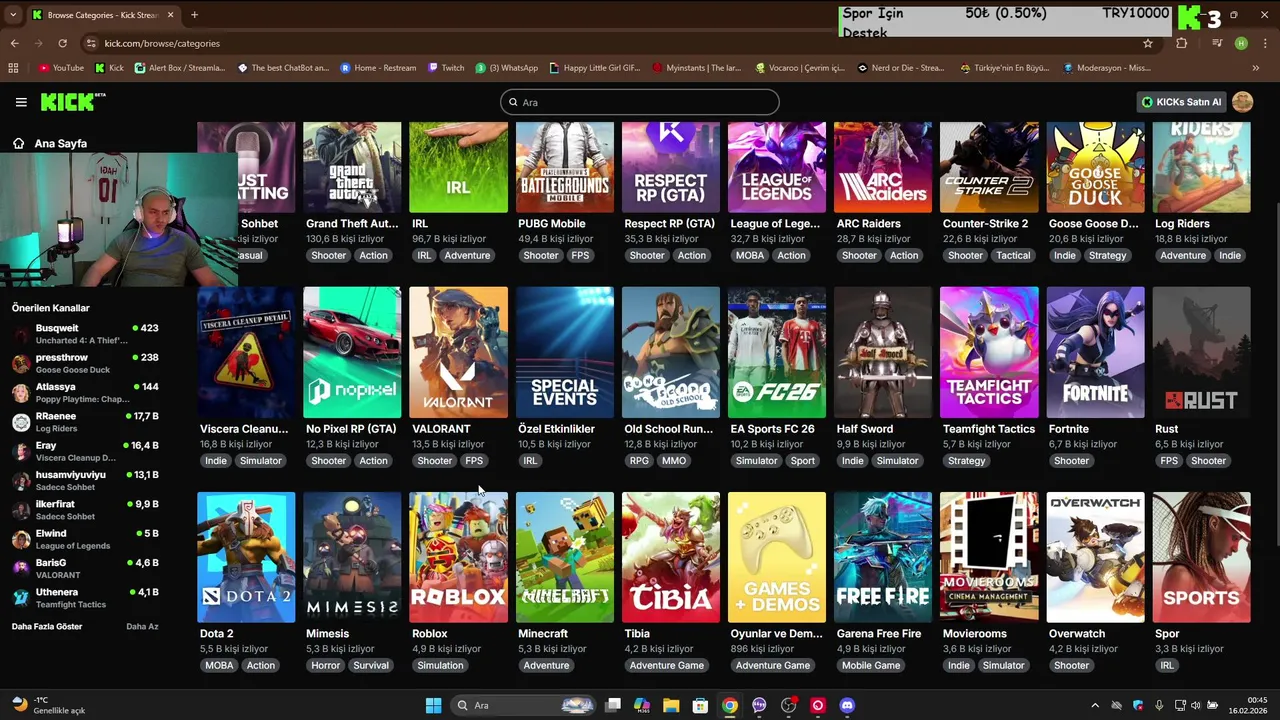Open Microsoft Store taskbar icon
Screen dimensions: 1280x720
(701, 705)
